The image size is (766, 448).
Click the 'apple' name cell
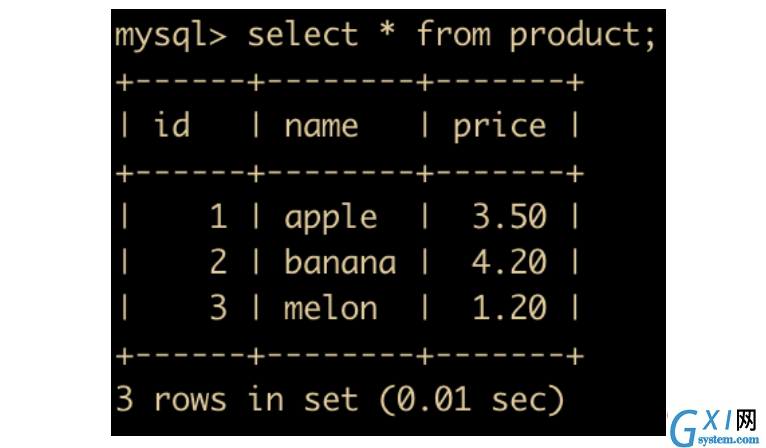(x=331, y=218)
